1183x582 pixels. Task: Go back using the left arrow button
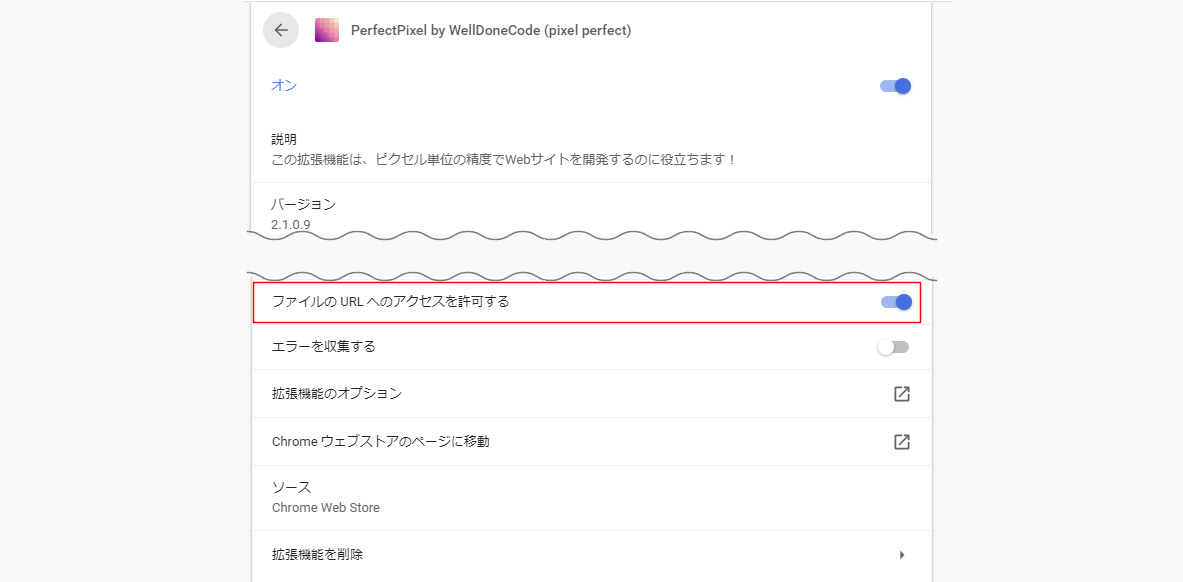point(281,30)
